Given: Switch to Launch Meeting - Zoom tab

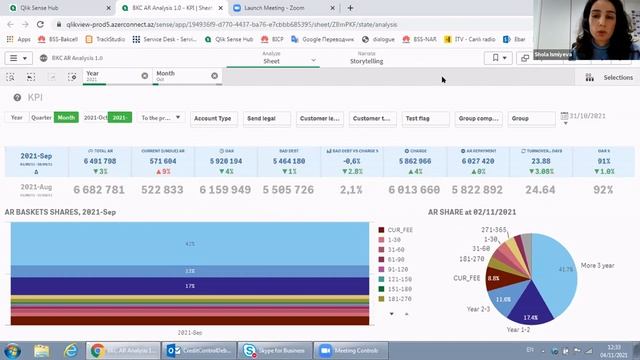Looking at the screenshot, I should click(x=284, y=8).
